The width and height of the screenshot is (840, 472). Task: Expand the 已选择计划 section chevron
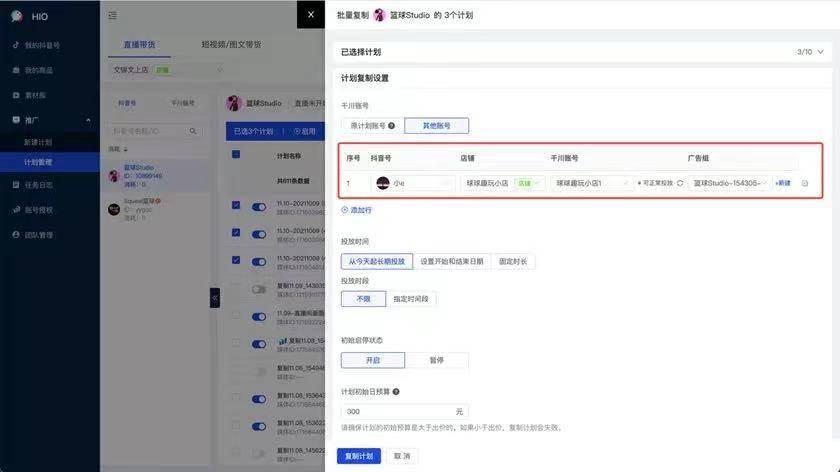[820, 51]
